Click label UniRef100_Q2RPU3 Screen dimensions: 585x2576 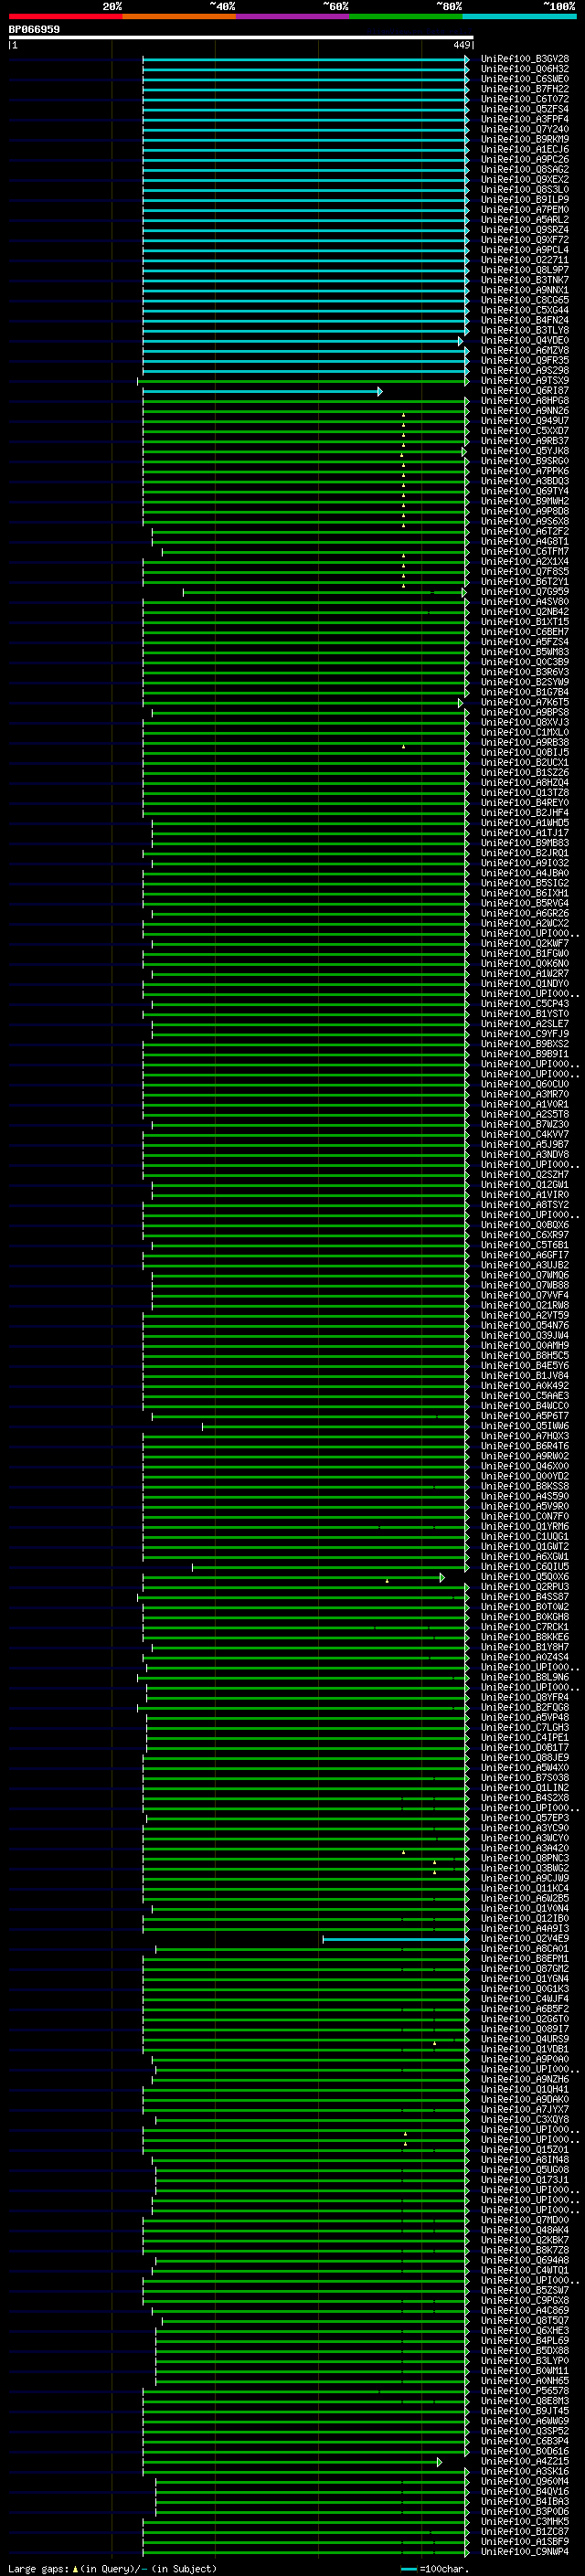[x=524, y=1587]
